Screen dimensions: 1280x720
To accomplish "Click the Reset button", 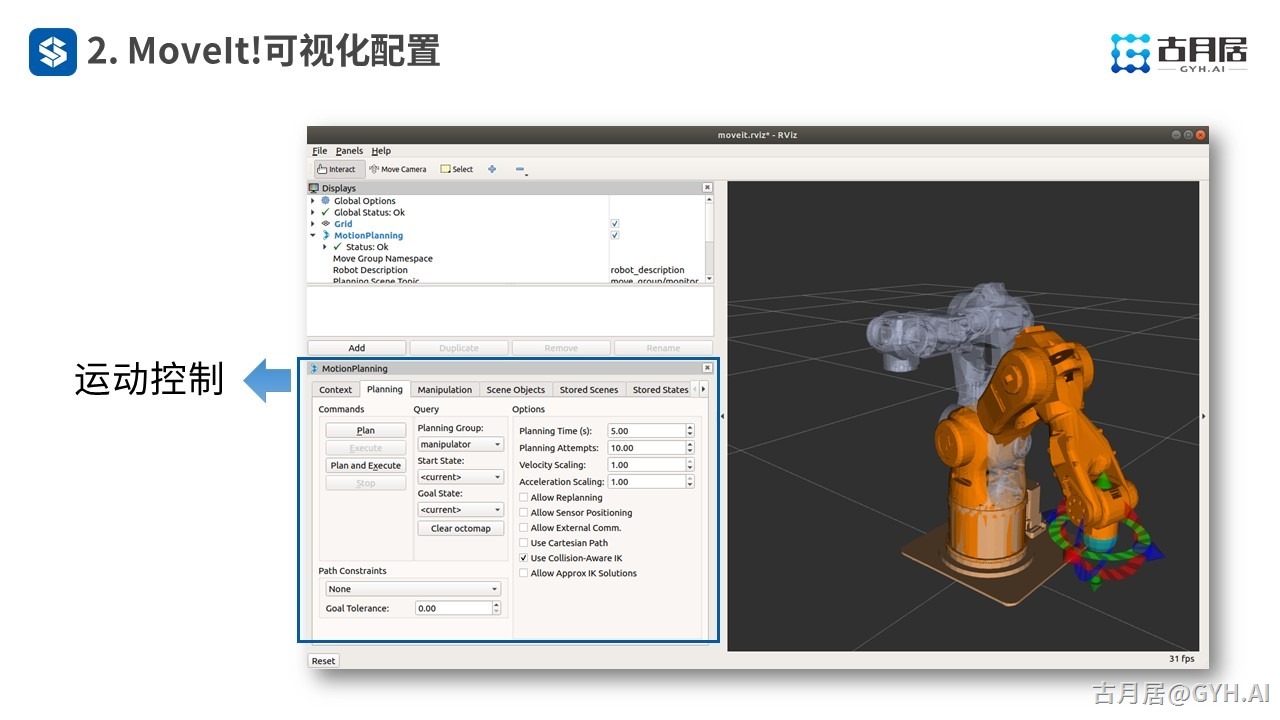I will coord(323,660).
